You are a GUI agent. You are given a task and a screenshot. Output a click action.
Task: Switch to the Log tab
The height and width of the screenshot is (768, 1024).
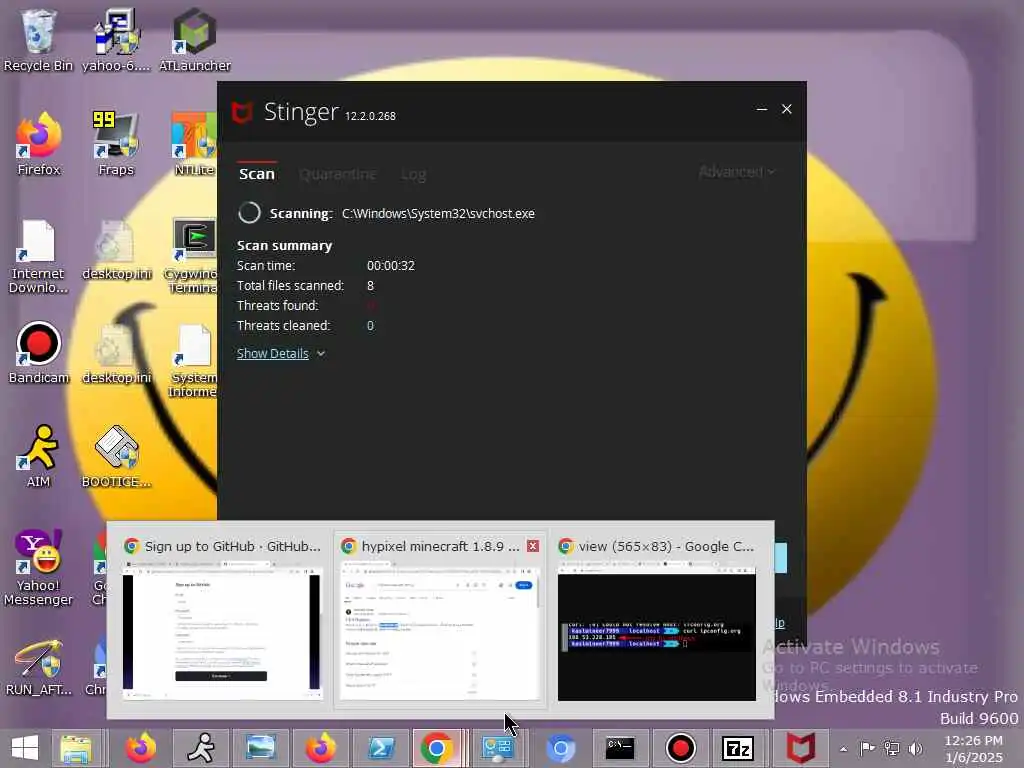(413, 174)
